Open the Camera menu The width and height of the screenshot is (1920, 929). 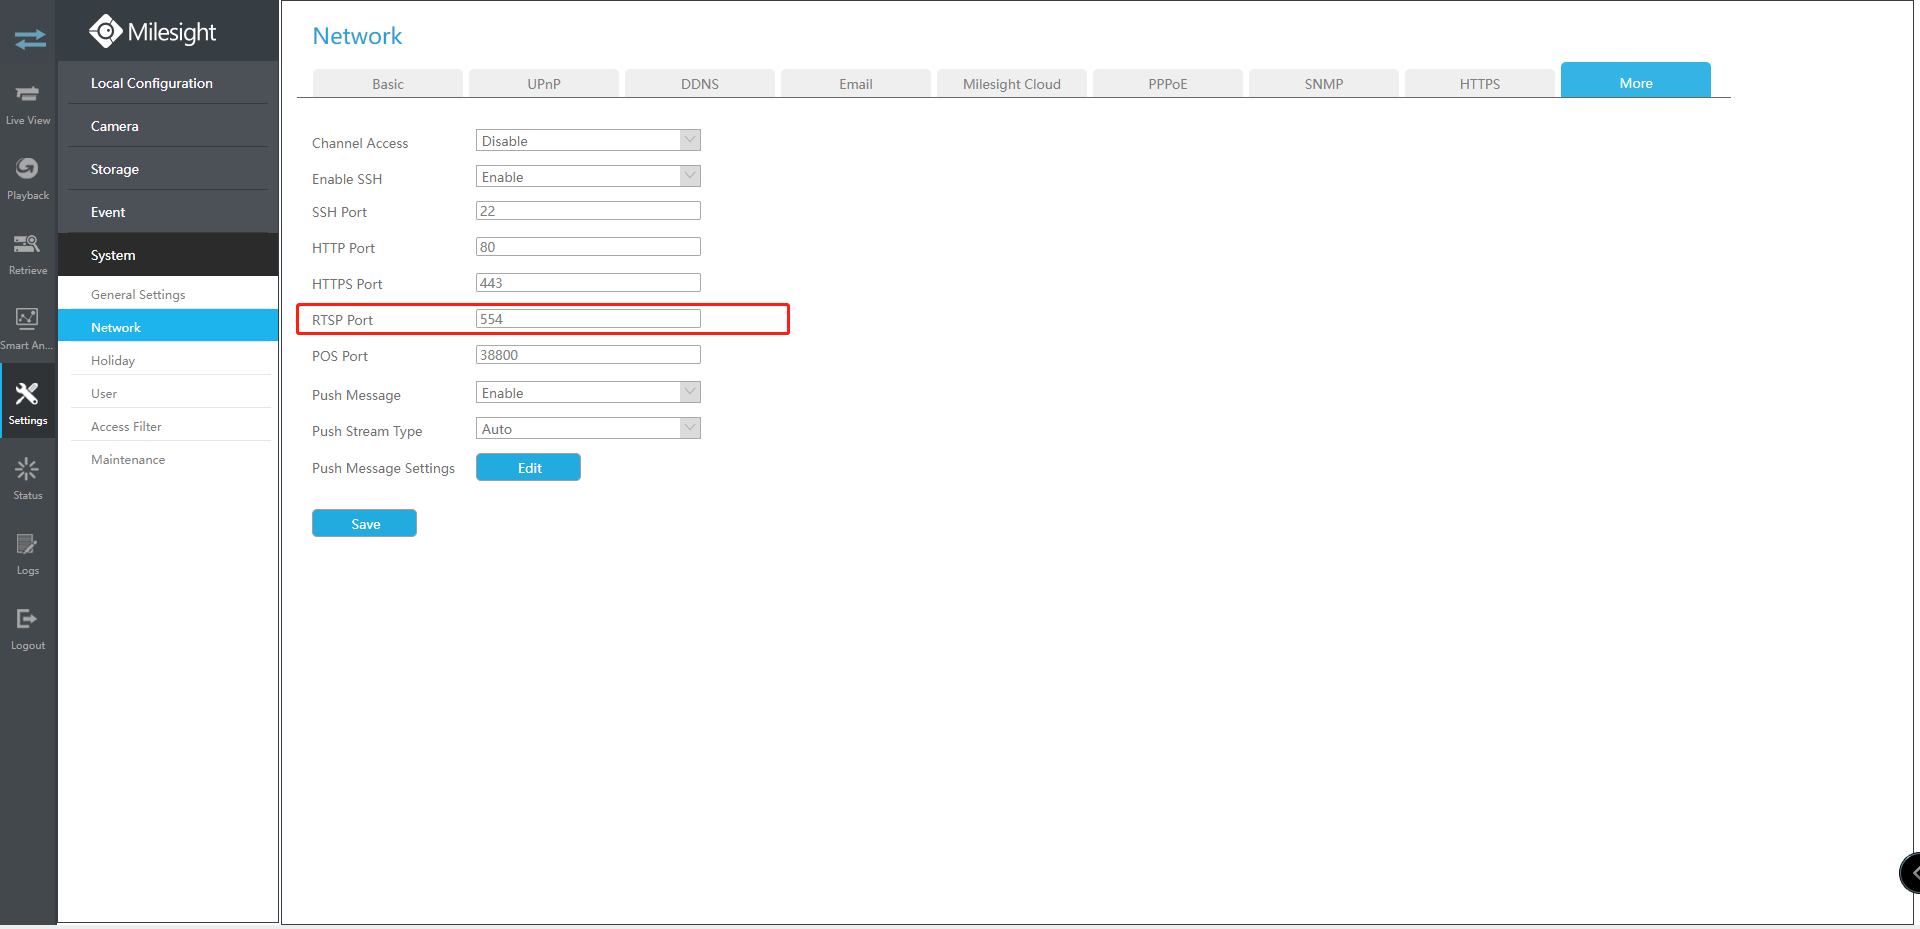[x=168, y=126]
